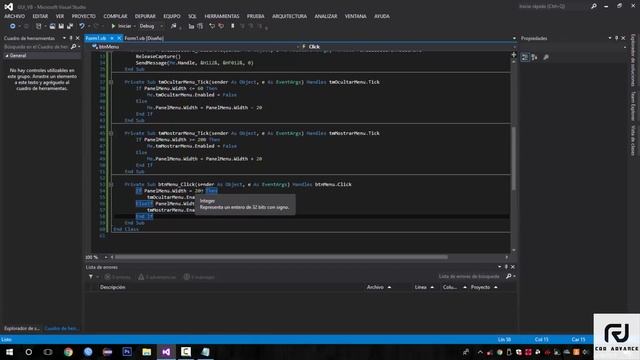
Task: Click the undo toolbar icon
Action: [82, 26]
